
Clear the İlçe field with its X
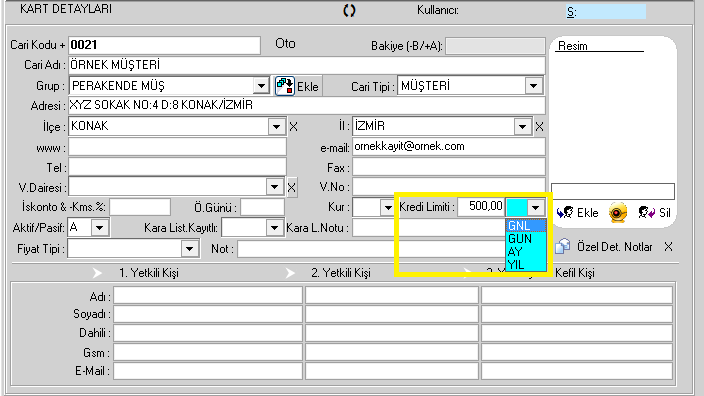293,127
